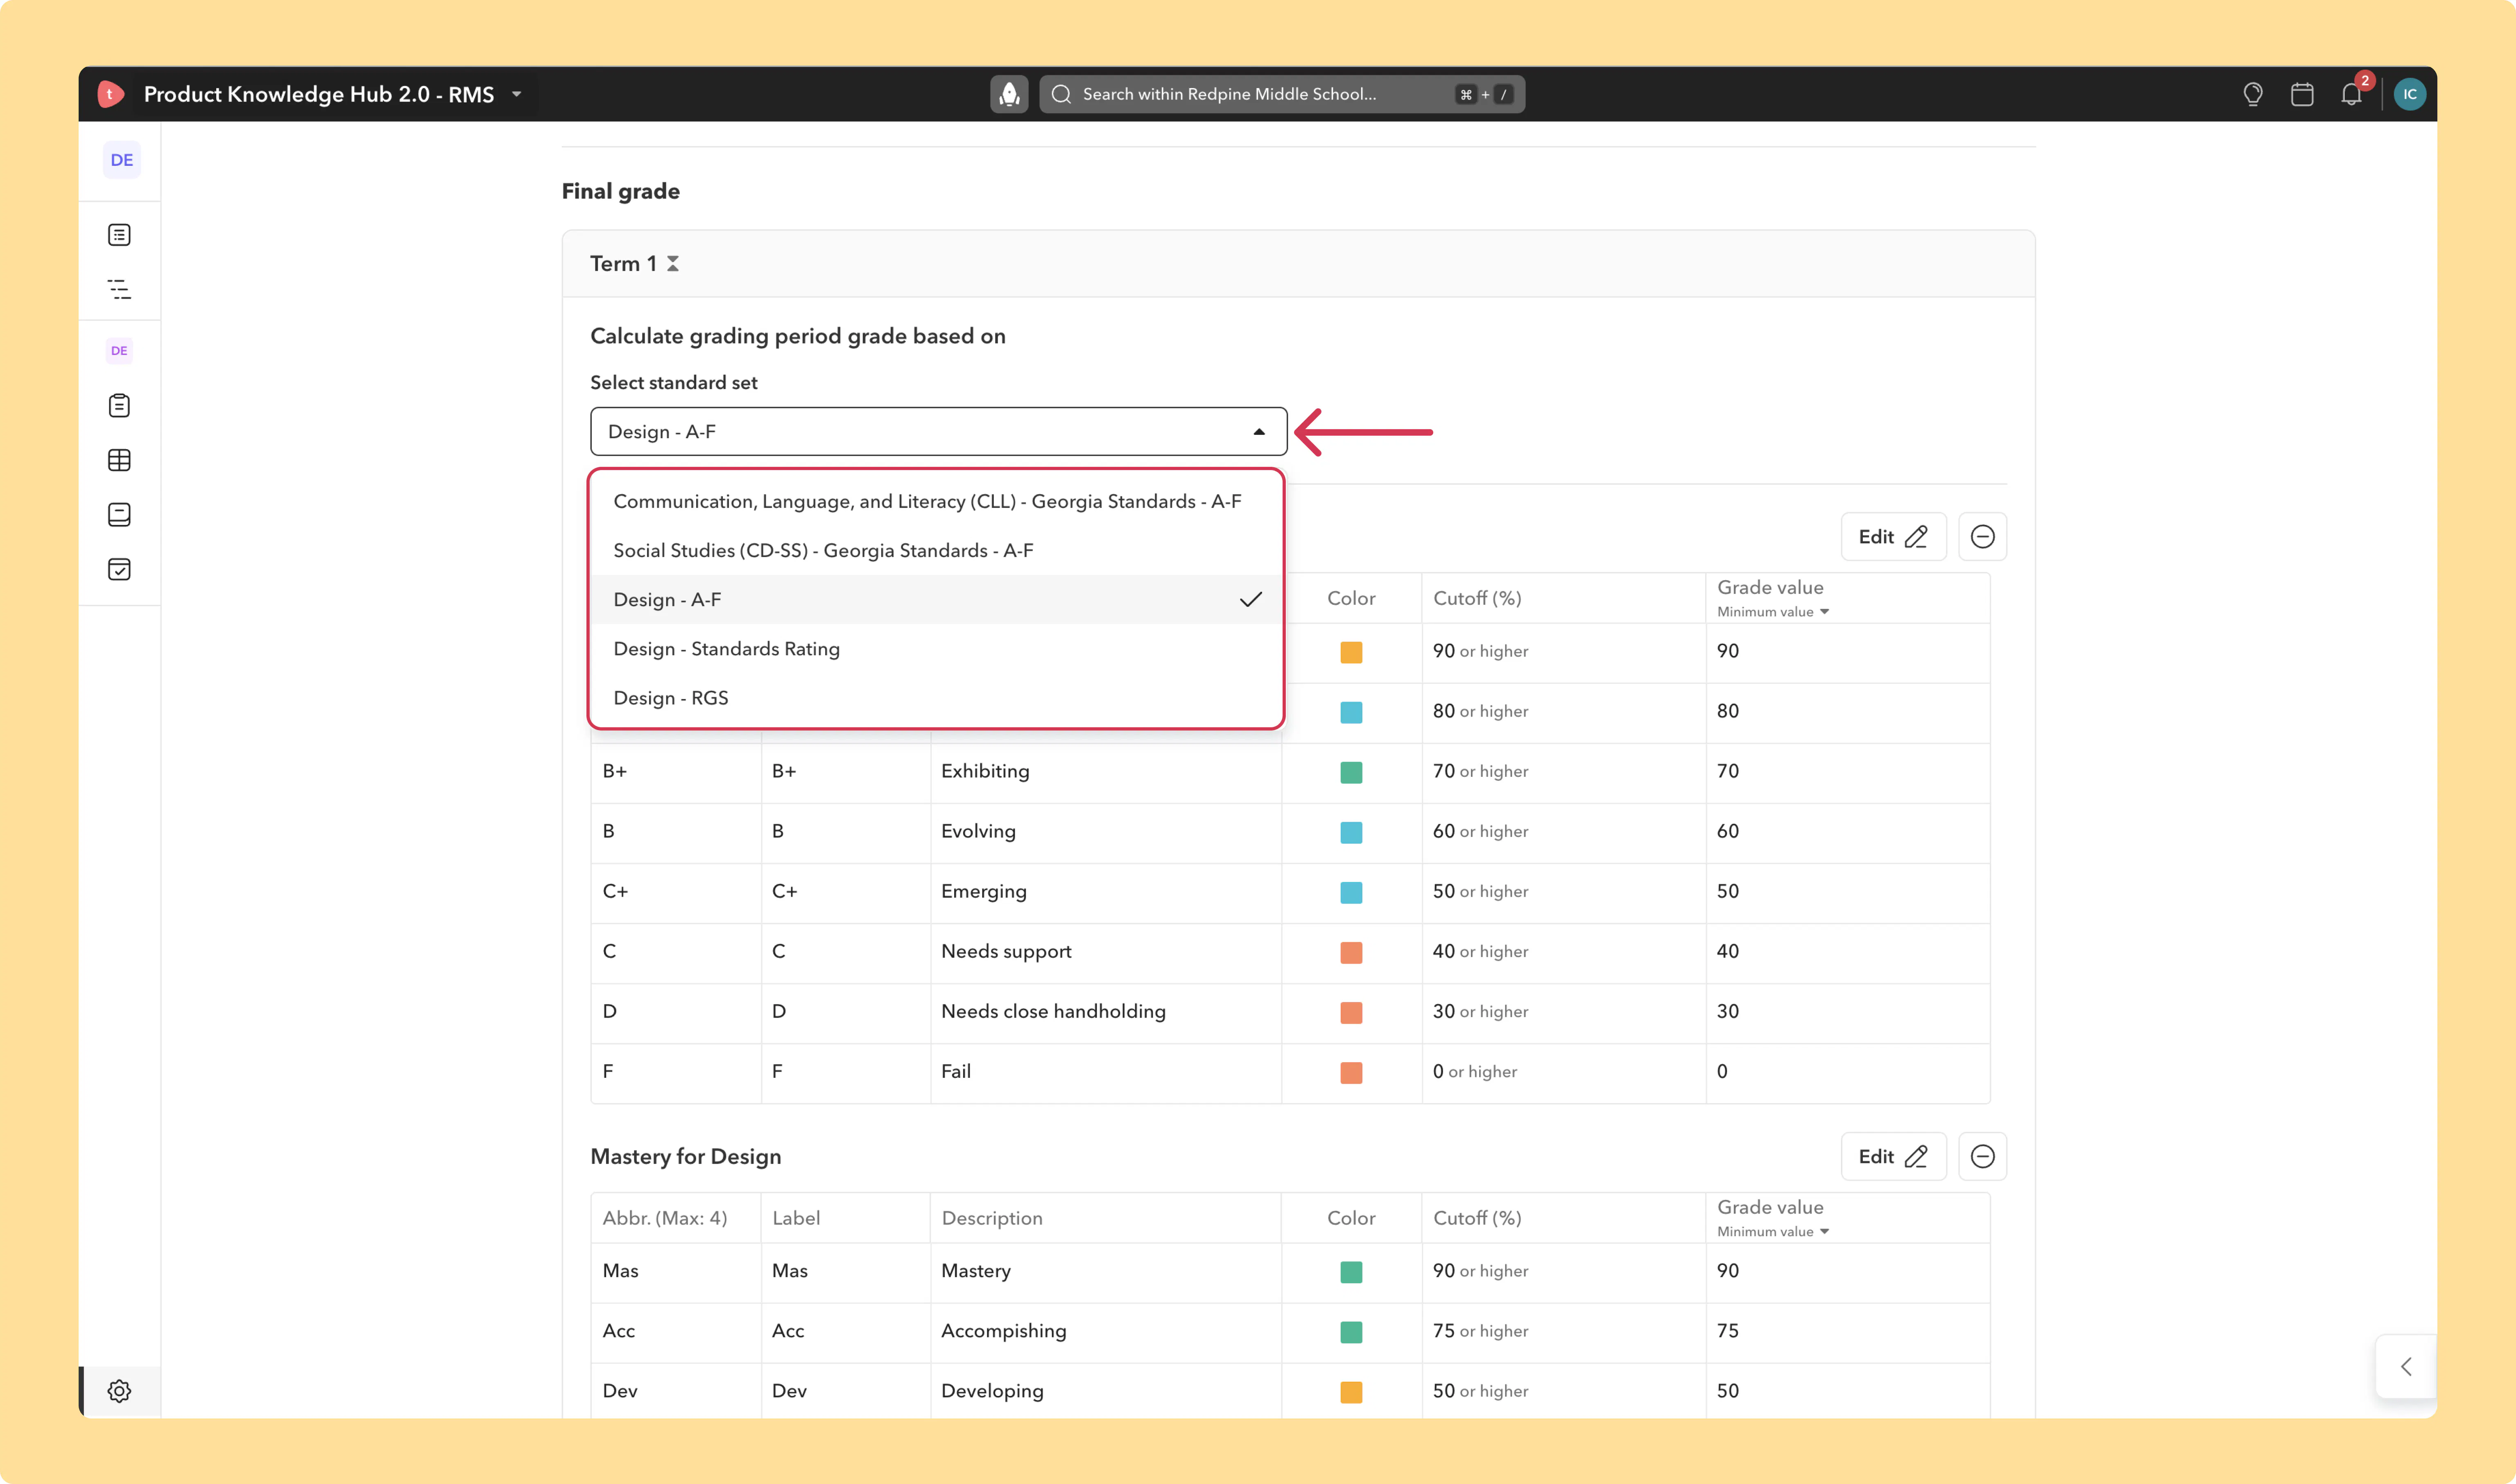Open the settings gear in sidebar
The image size is (2516, 1484).
click(119, 1391)
